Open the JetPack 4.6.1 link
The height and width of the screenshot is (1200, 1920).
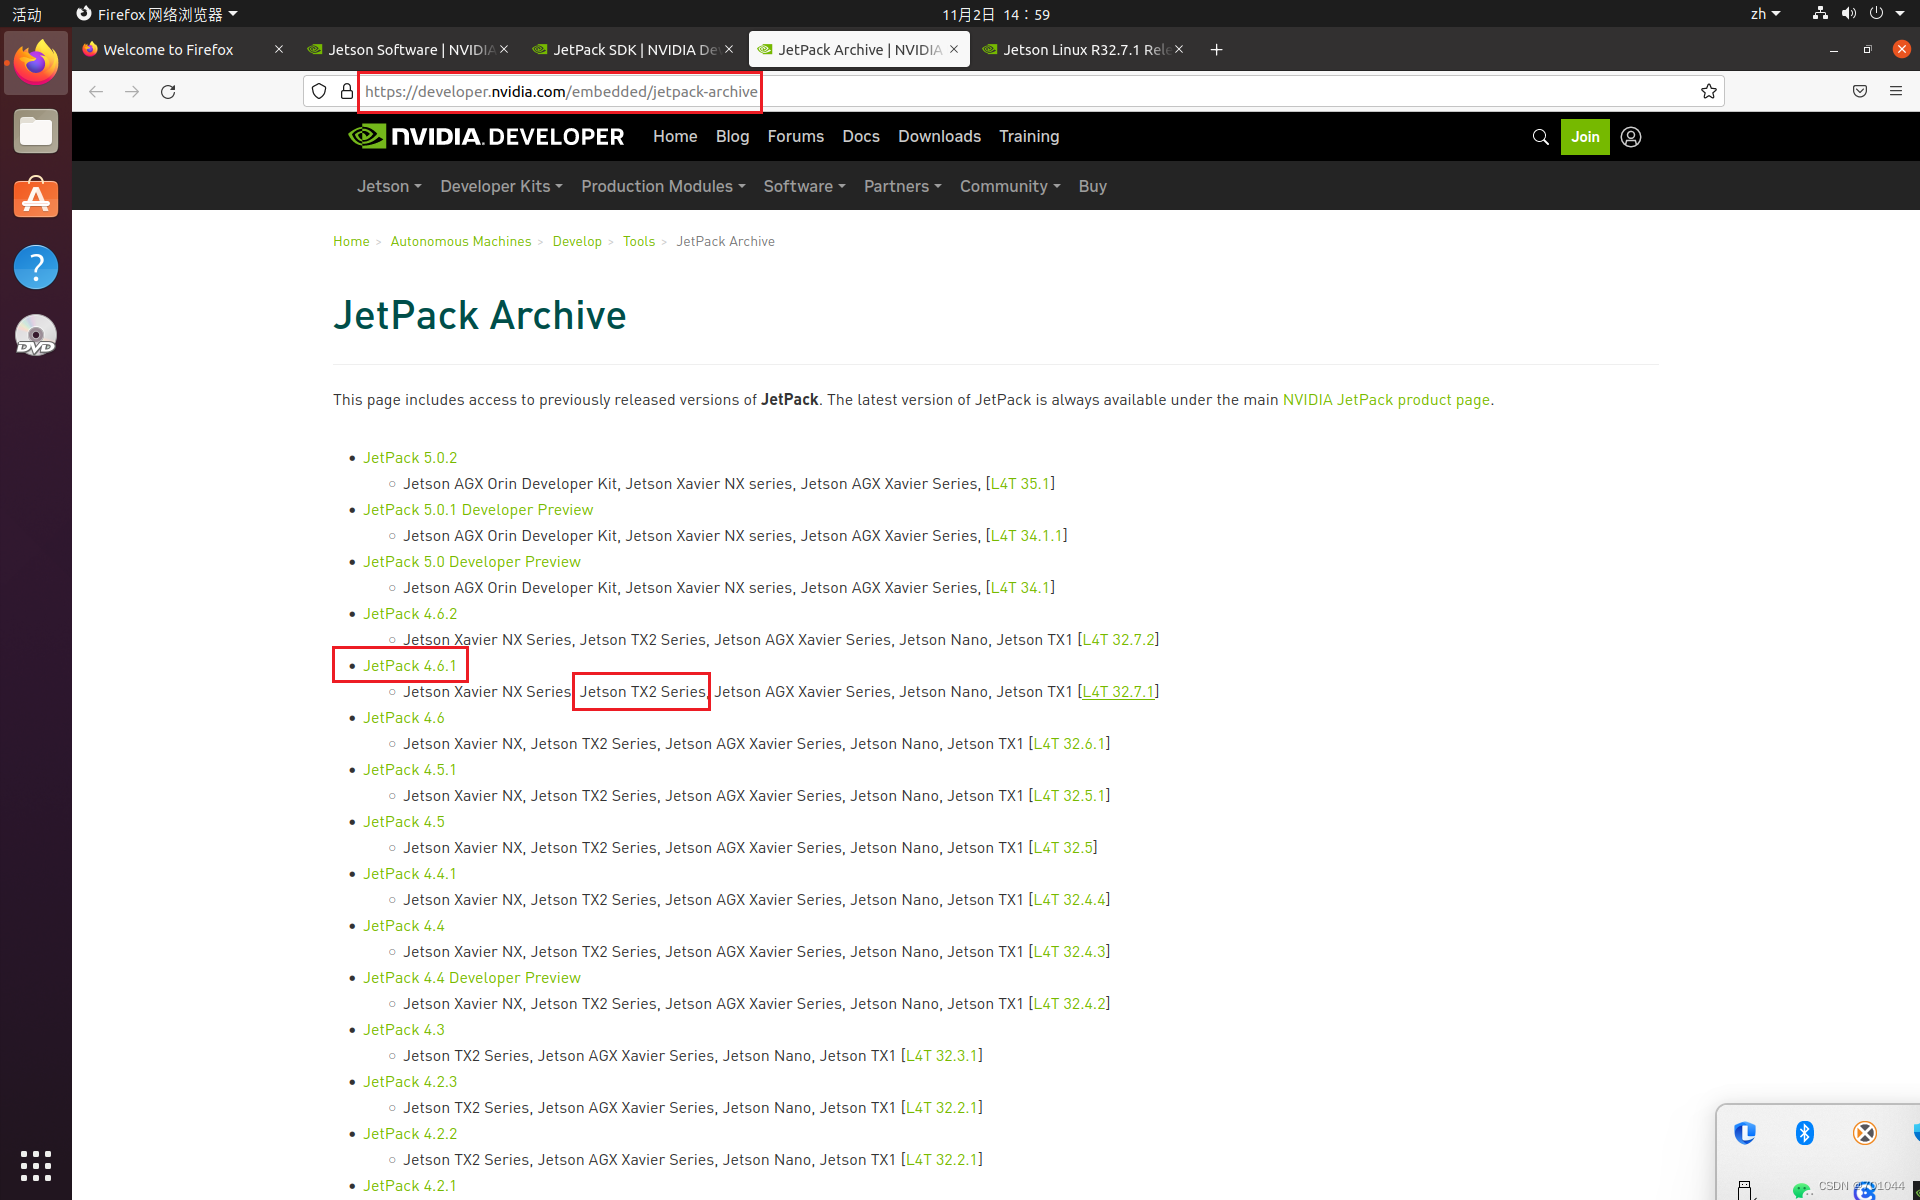coord(410,665)
